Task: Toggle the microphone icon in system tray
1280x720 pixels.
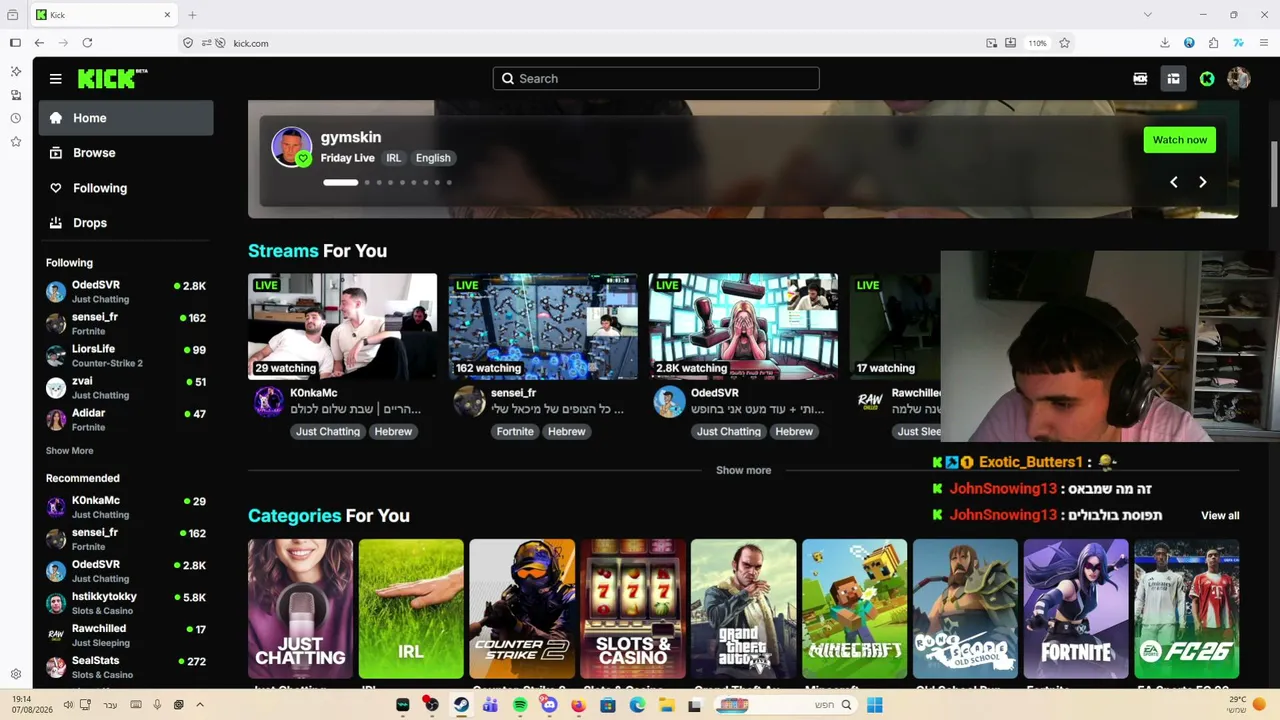Action: pos(157,705)
